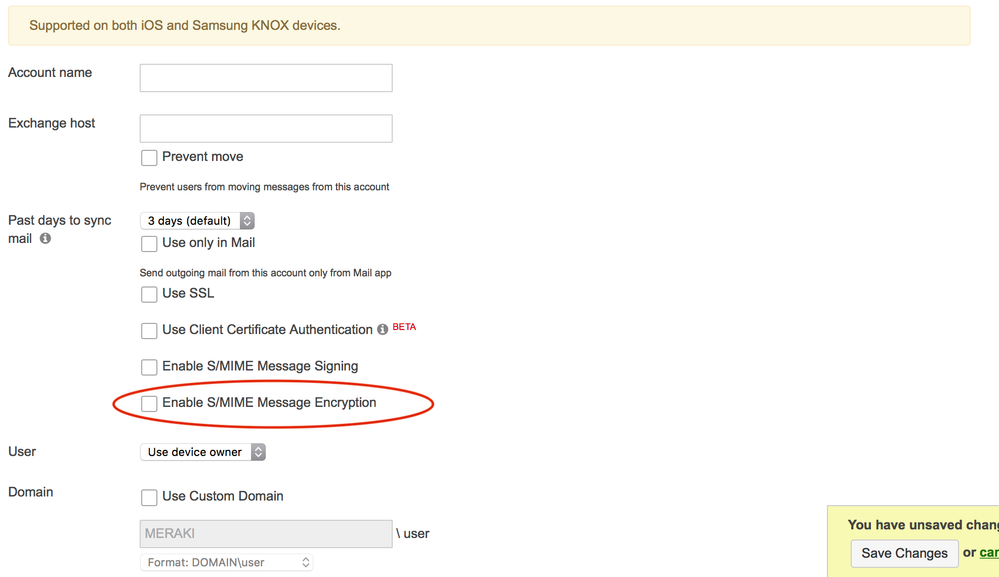999x577 pixels.
Task: Click the red BETA label
Action: coord(404,327)
